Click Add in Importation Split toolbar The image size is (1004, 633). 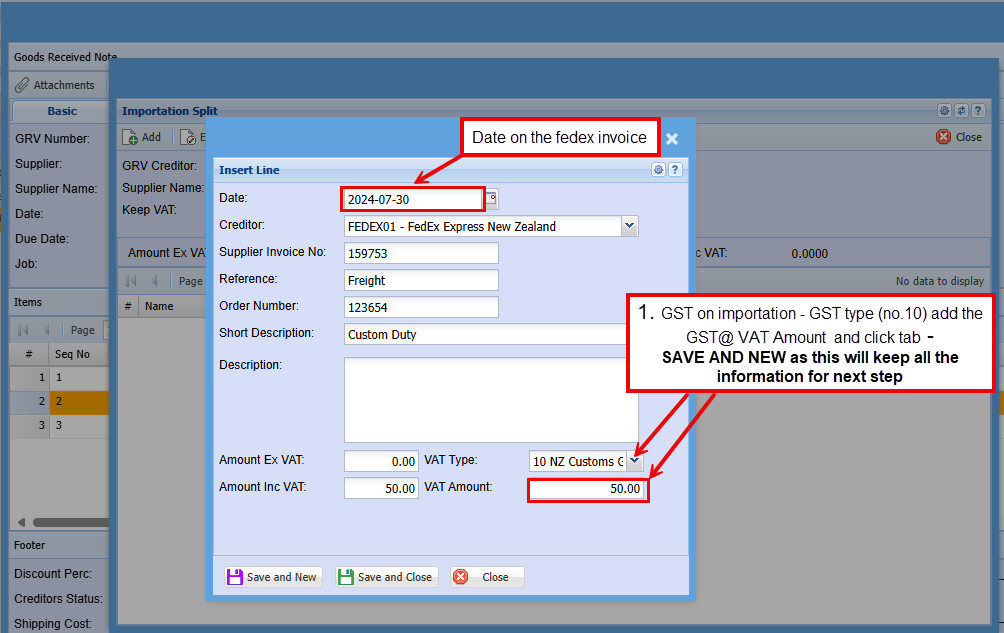click(142, 137)
